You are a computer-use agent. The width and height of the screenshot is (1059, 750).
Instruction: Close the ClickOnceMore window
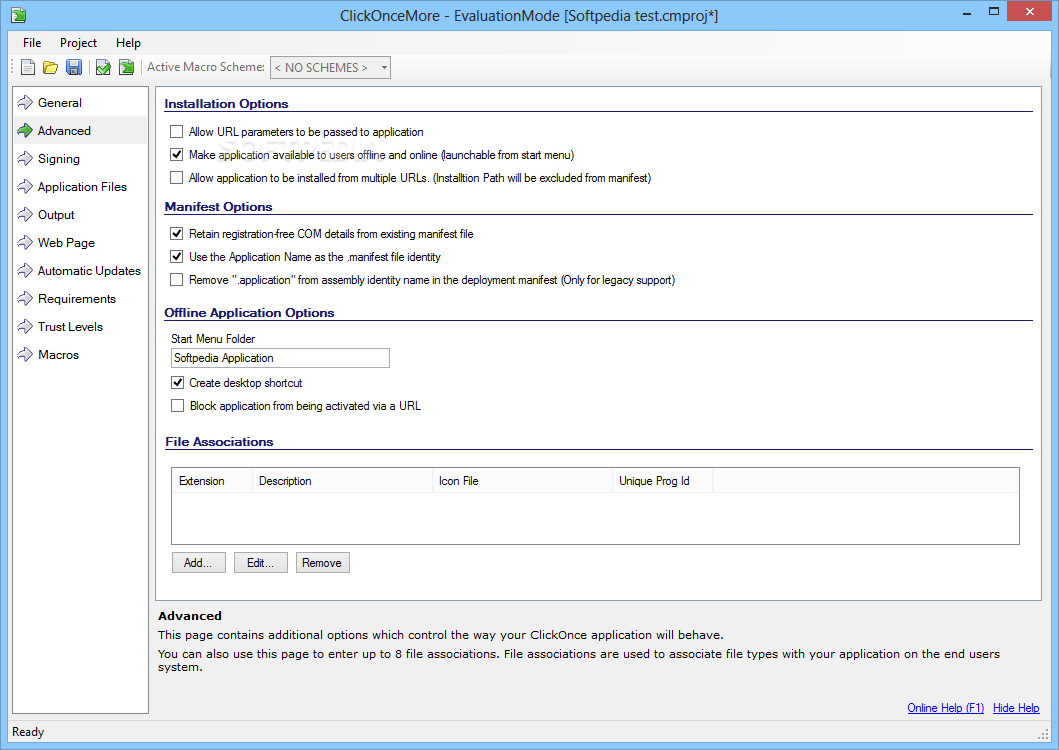pyautogui.click(x=1030, y=11)
